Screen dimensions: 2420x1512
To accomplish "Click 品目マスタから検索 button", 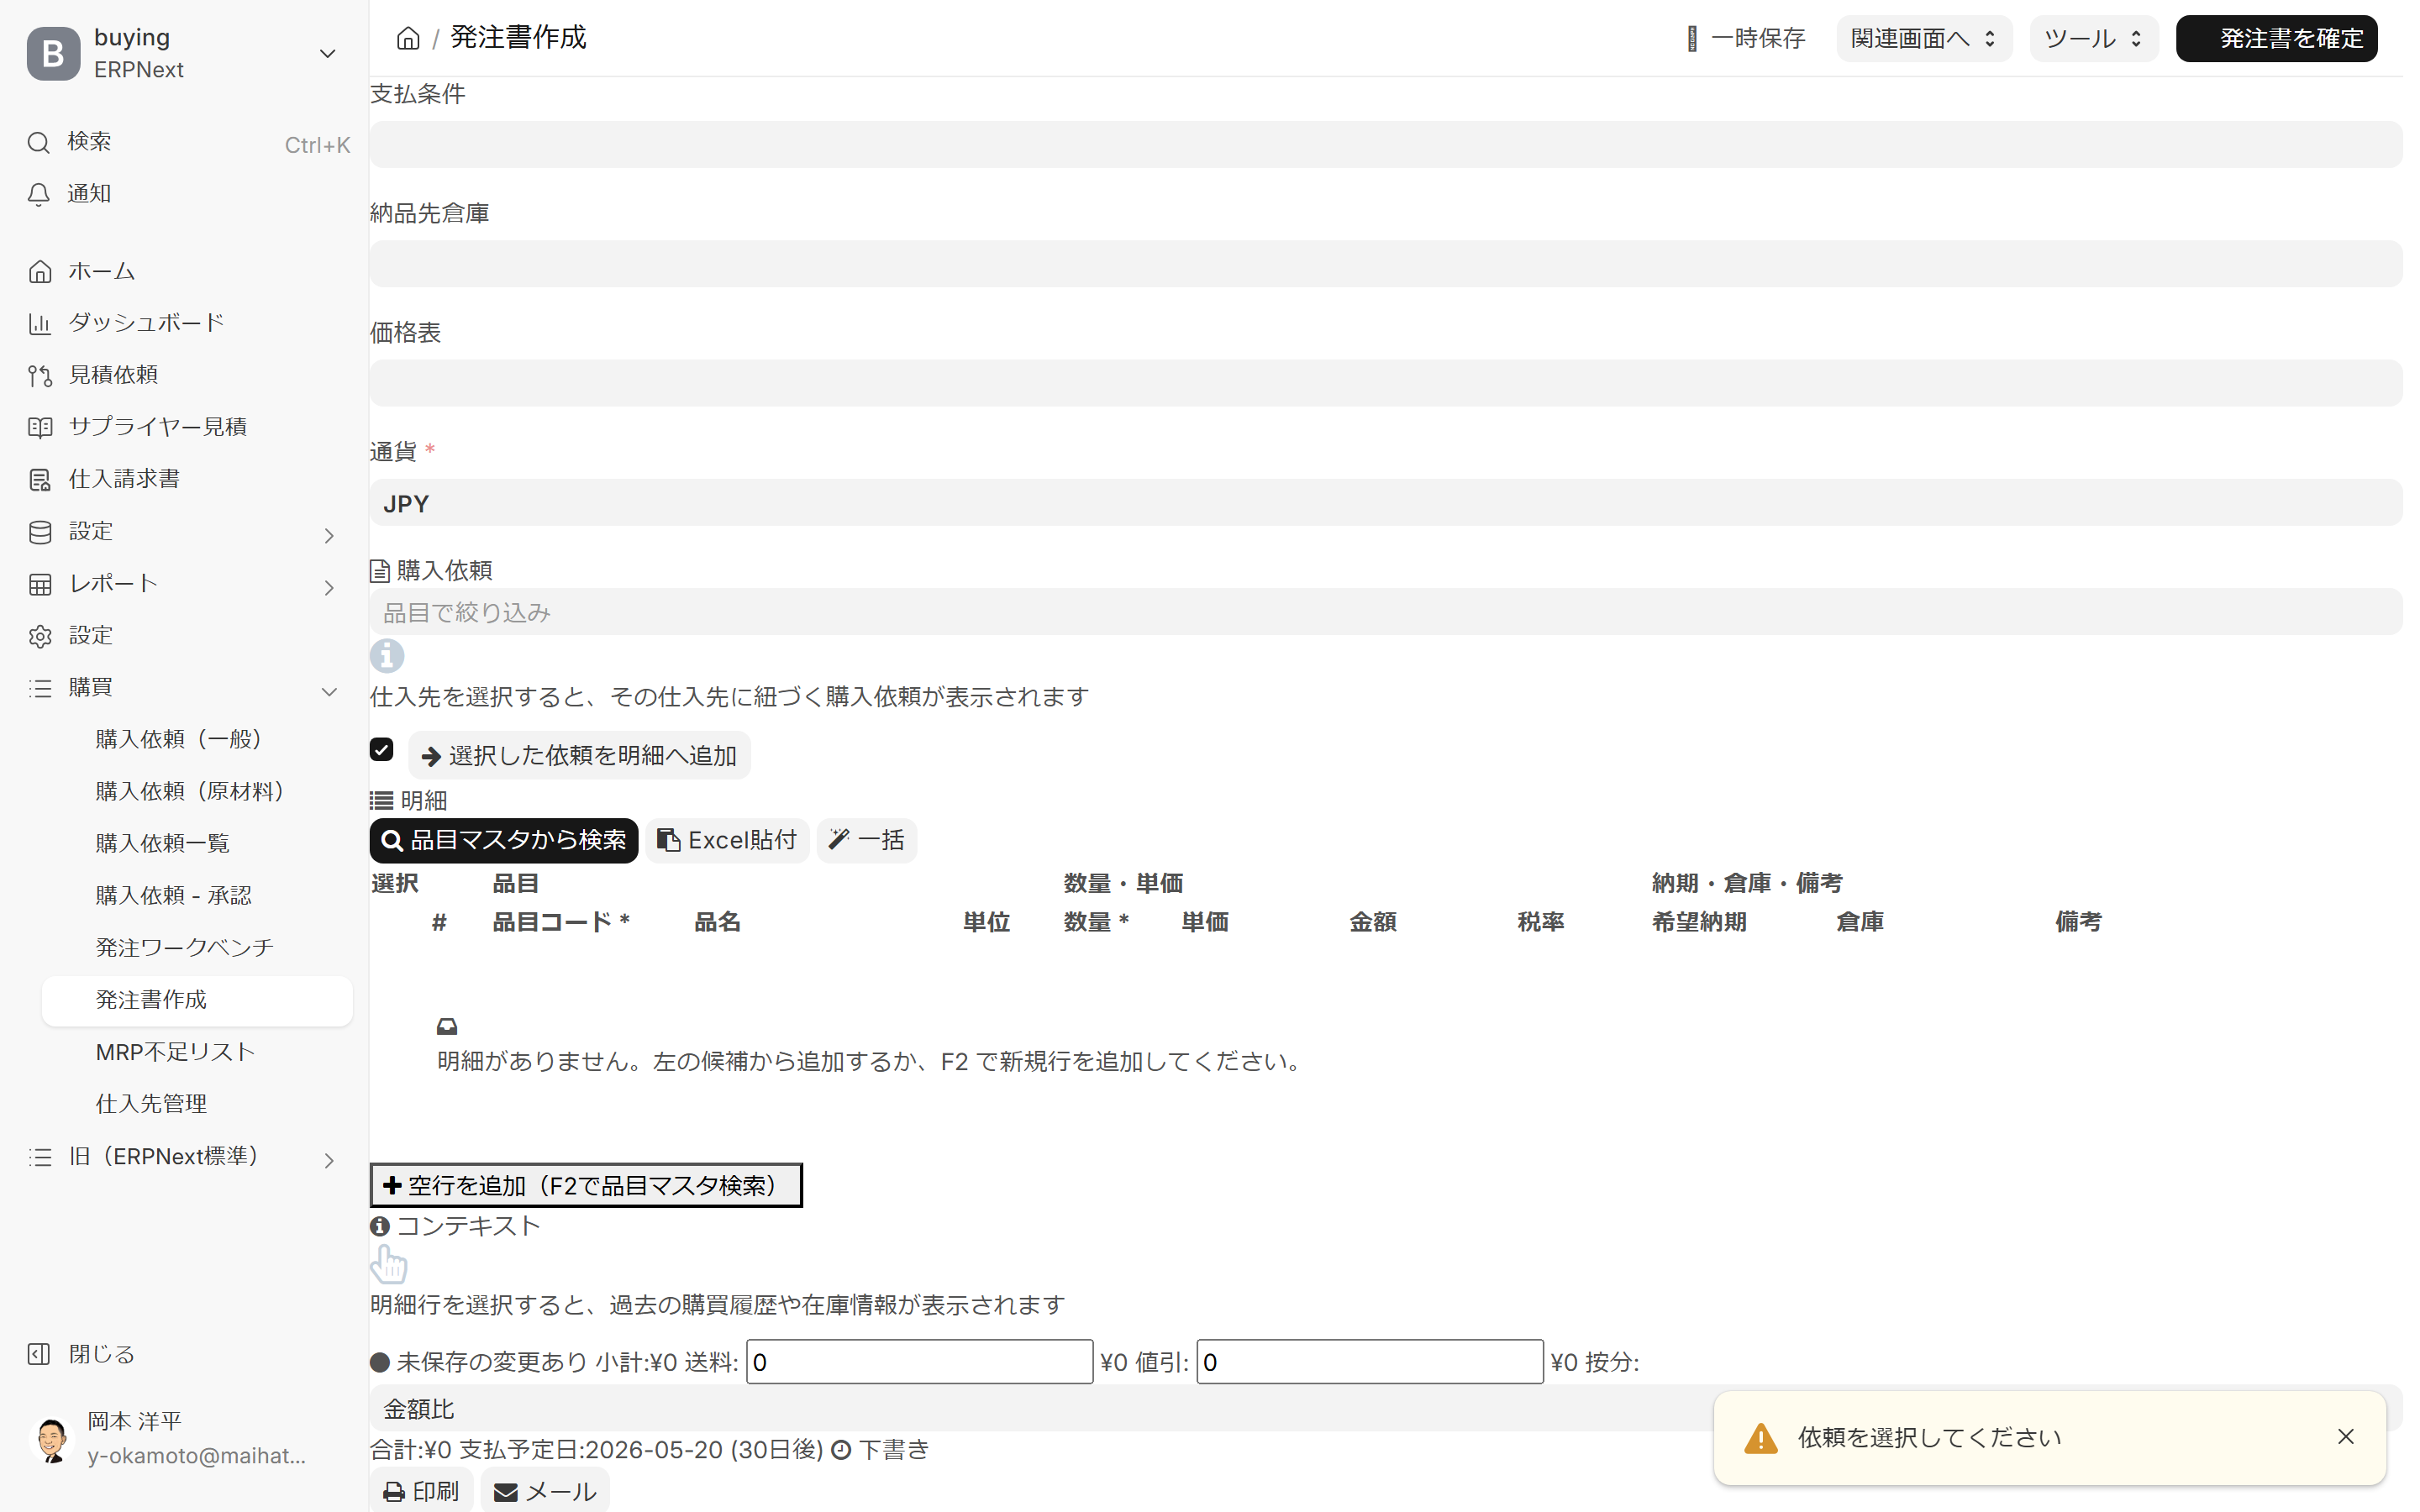I will [x=504, y=840].
